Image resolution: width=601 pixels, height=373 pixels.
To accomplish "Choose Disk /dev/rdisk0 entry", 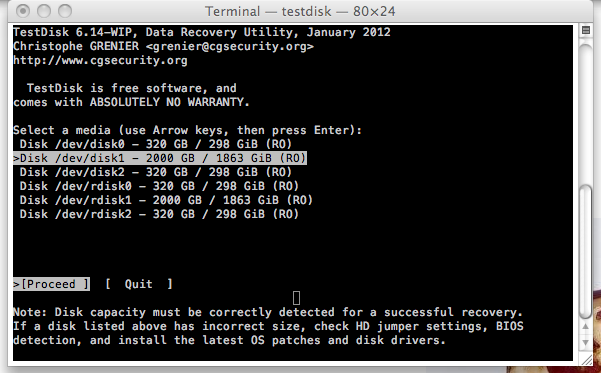I will click(x=159, y=186).
